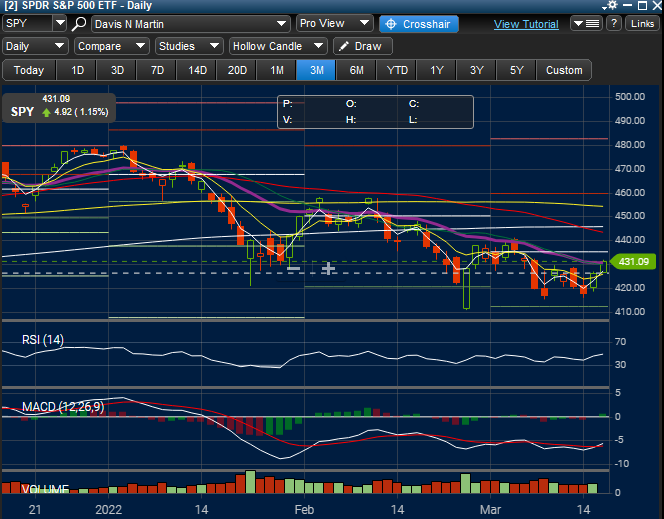Open the Hollow Candle chart type dropdown

(278, 46)
